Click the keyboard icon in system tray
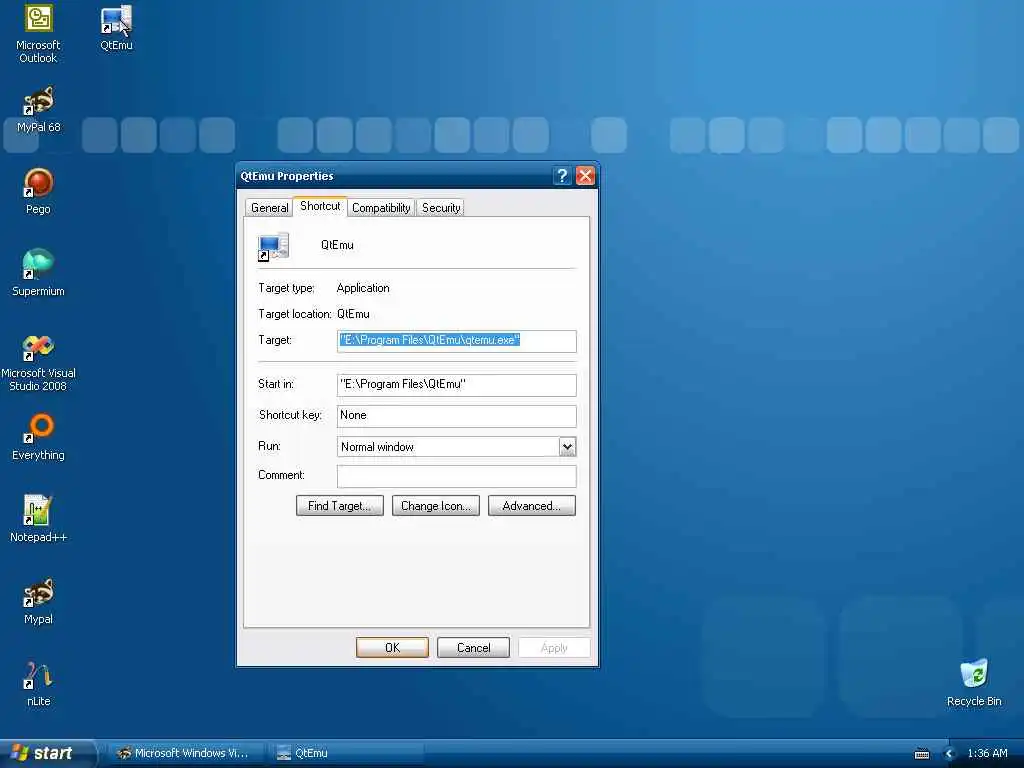 (921, 754)
